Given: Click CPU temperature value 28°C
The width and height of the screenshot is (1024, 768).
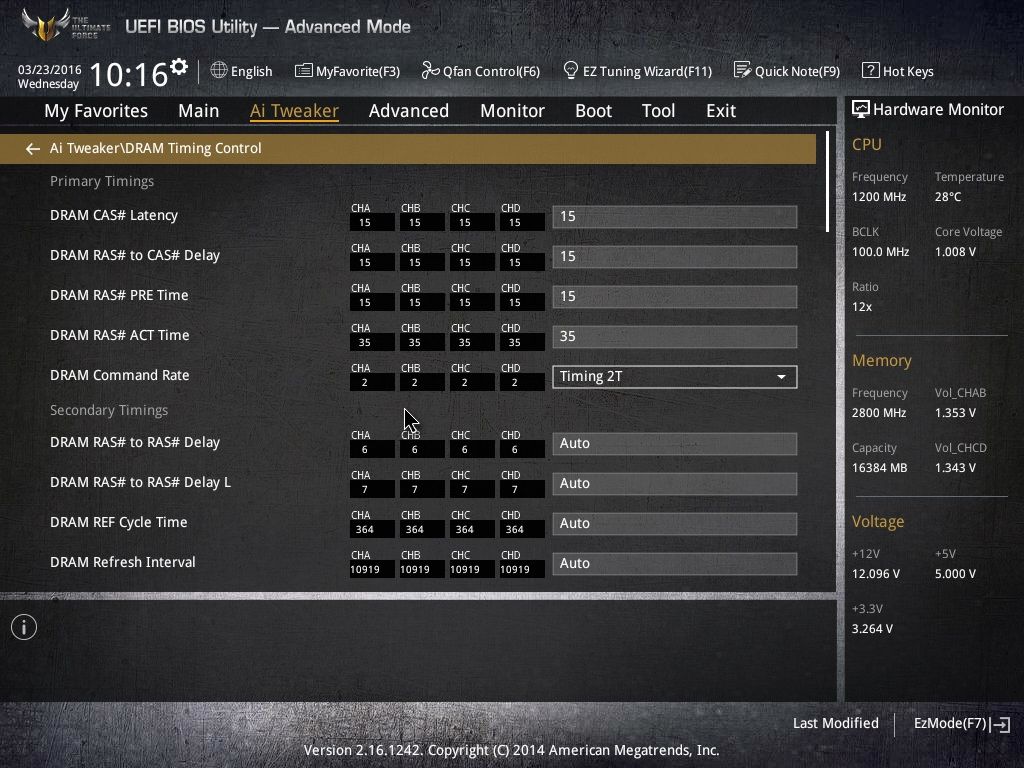Looking at the screenshot, I should 948,197.
